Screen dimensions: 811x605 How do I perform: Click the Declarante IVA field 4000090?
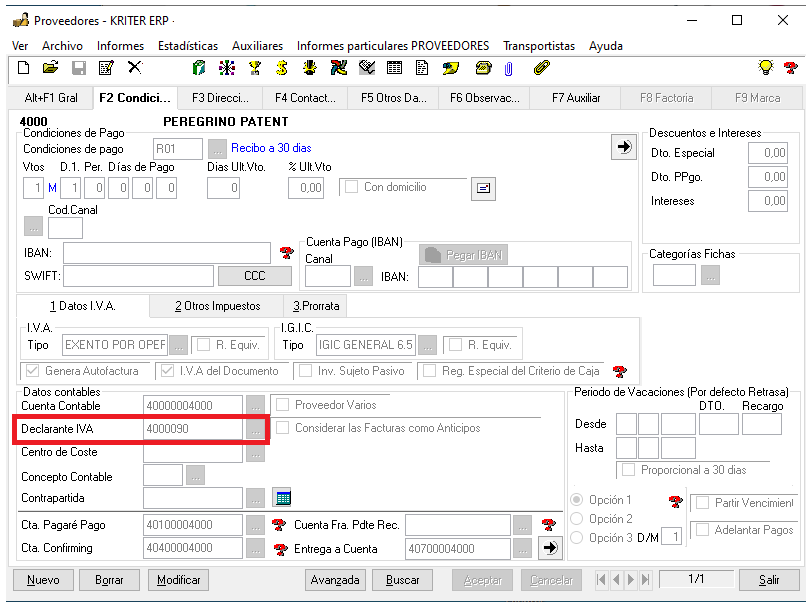[x=192, y=429]
